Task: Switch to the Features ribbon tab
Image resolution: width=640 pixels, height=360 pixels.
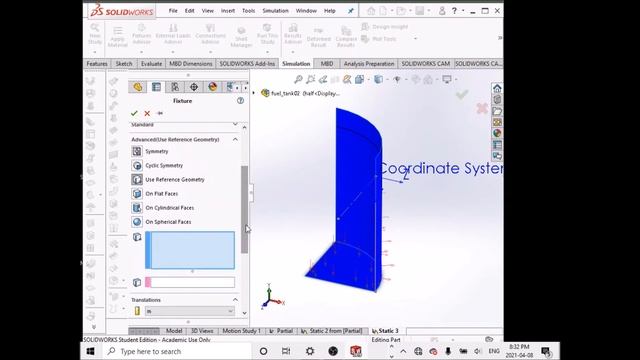Action: (x=97, y=64)
